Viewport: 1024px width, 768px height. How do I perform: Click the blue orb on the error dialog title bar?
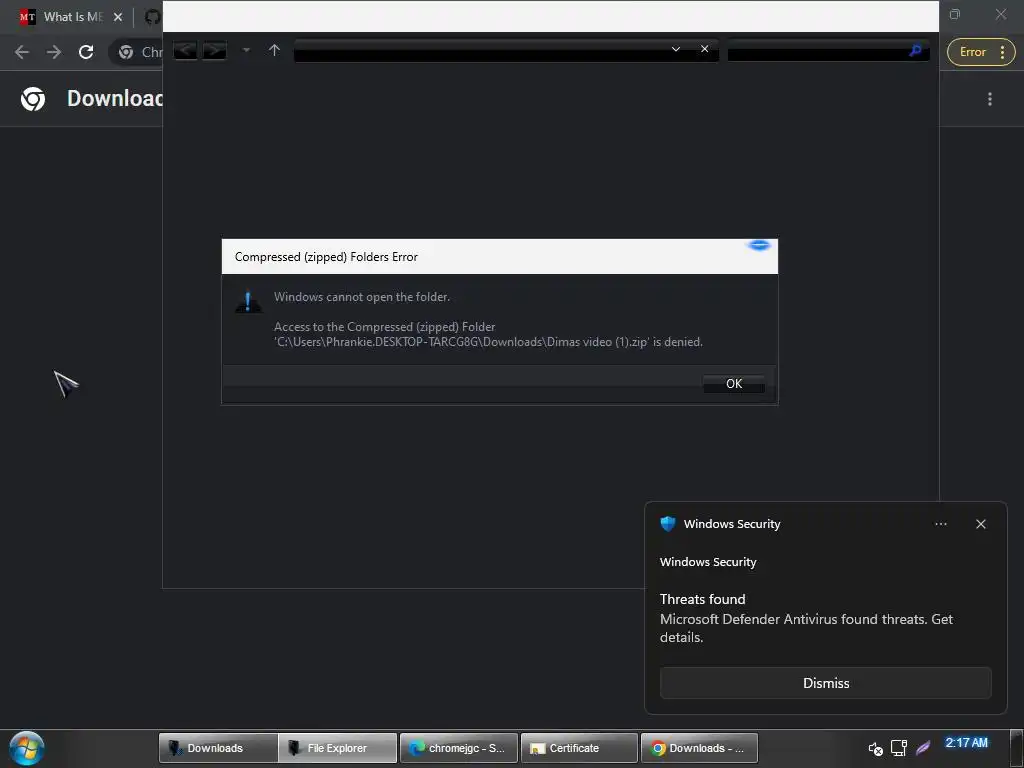click(x=759, y=246)
